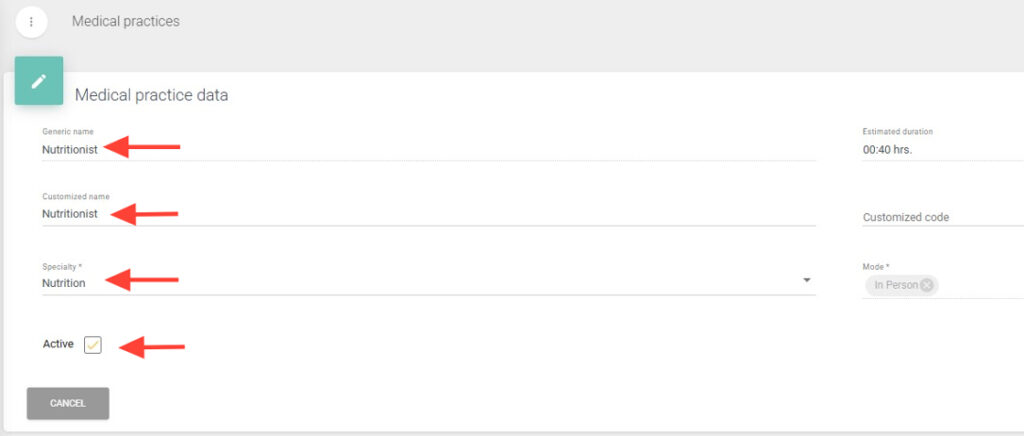This screenshot has width=1024, height=436.
Task: Expand the Specialty dropdown arrow
Action: (x=806, y=281)
